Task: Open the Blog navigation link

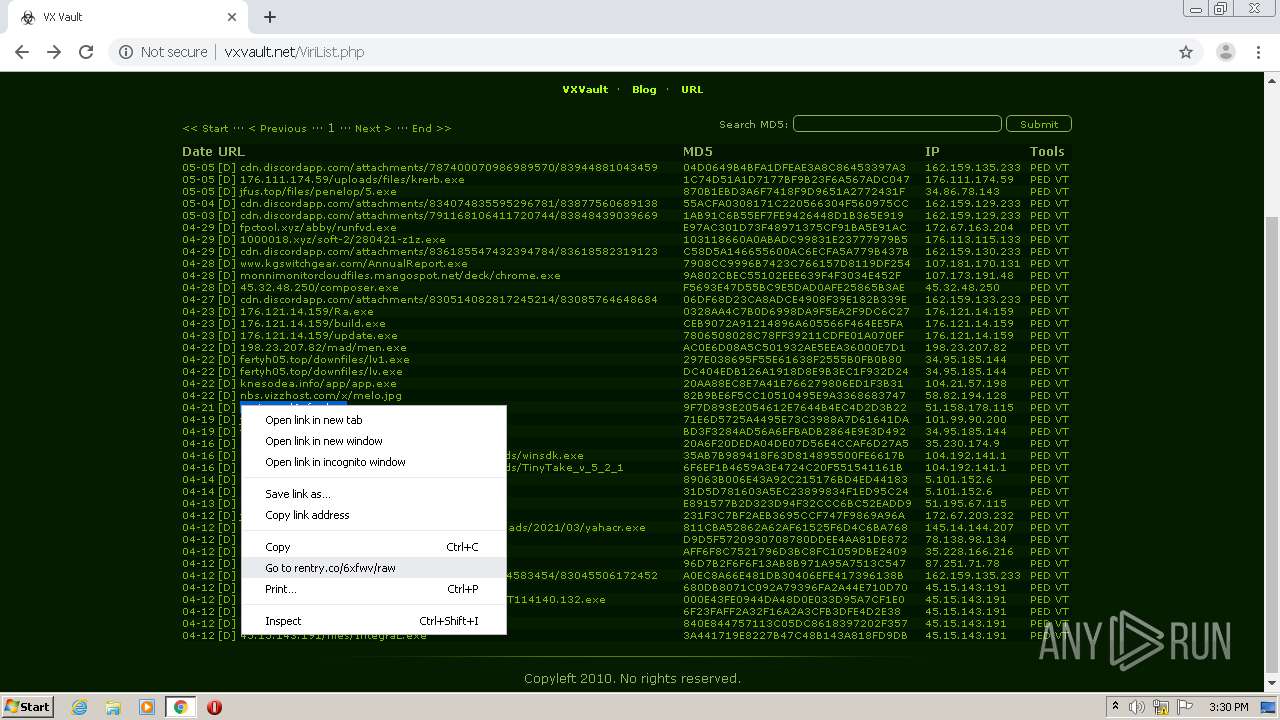Action: (x=644, y=90)
